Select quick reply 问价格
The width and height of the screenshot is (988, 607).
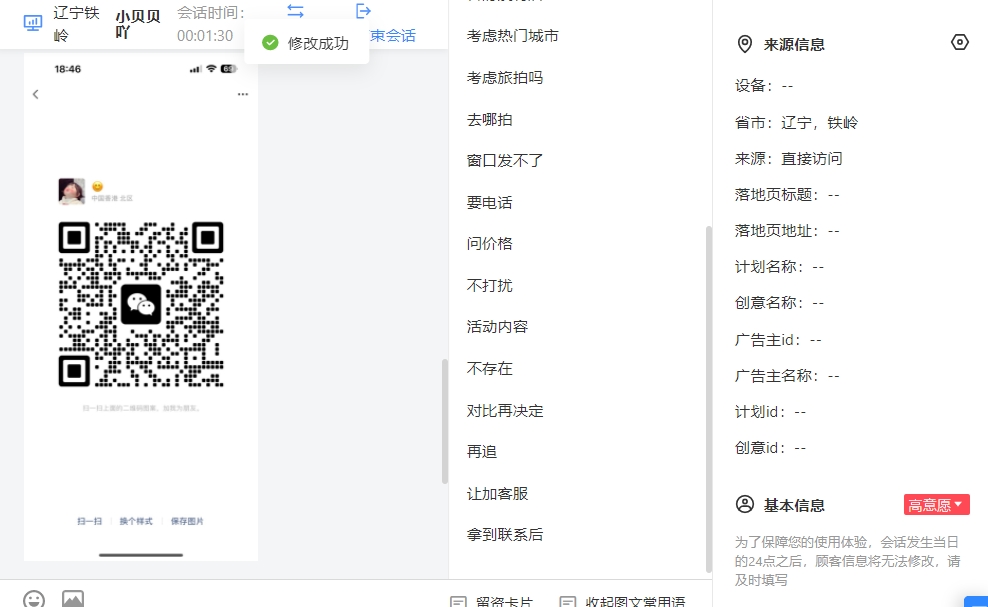[x=490, y=243]
